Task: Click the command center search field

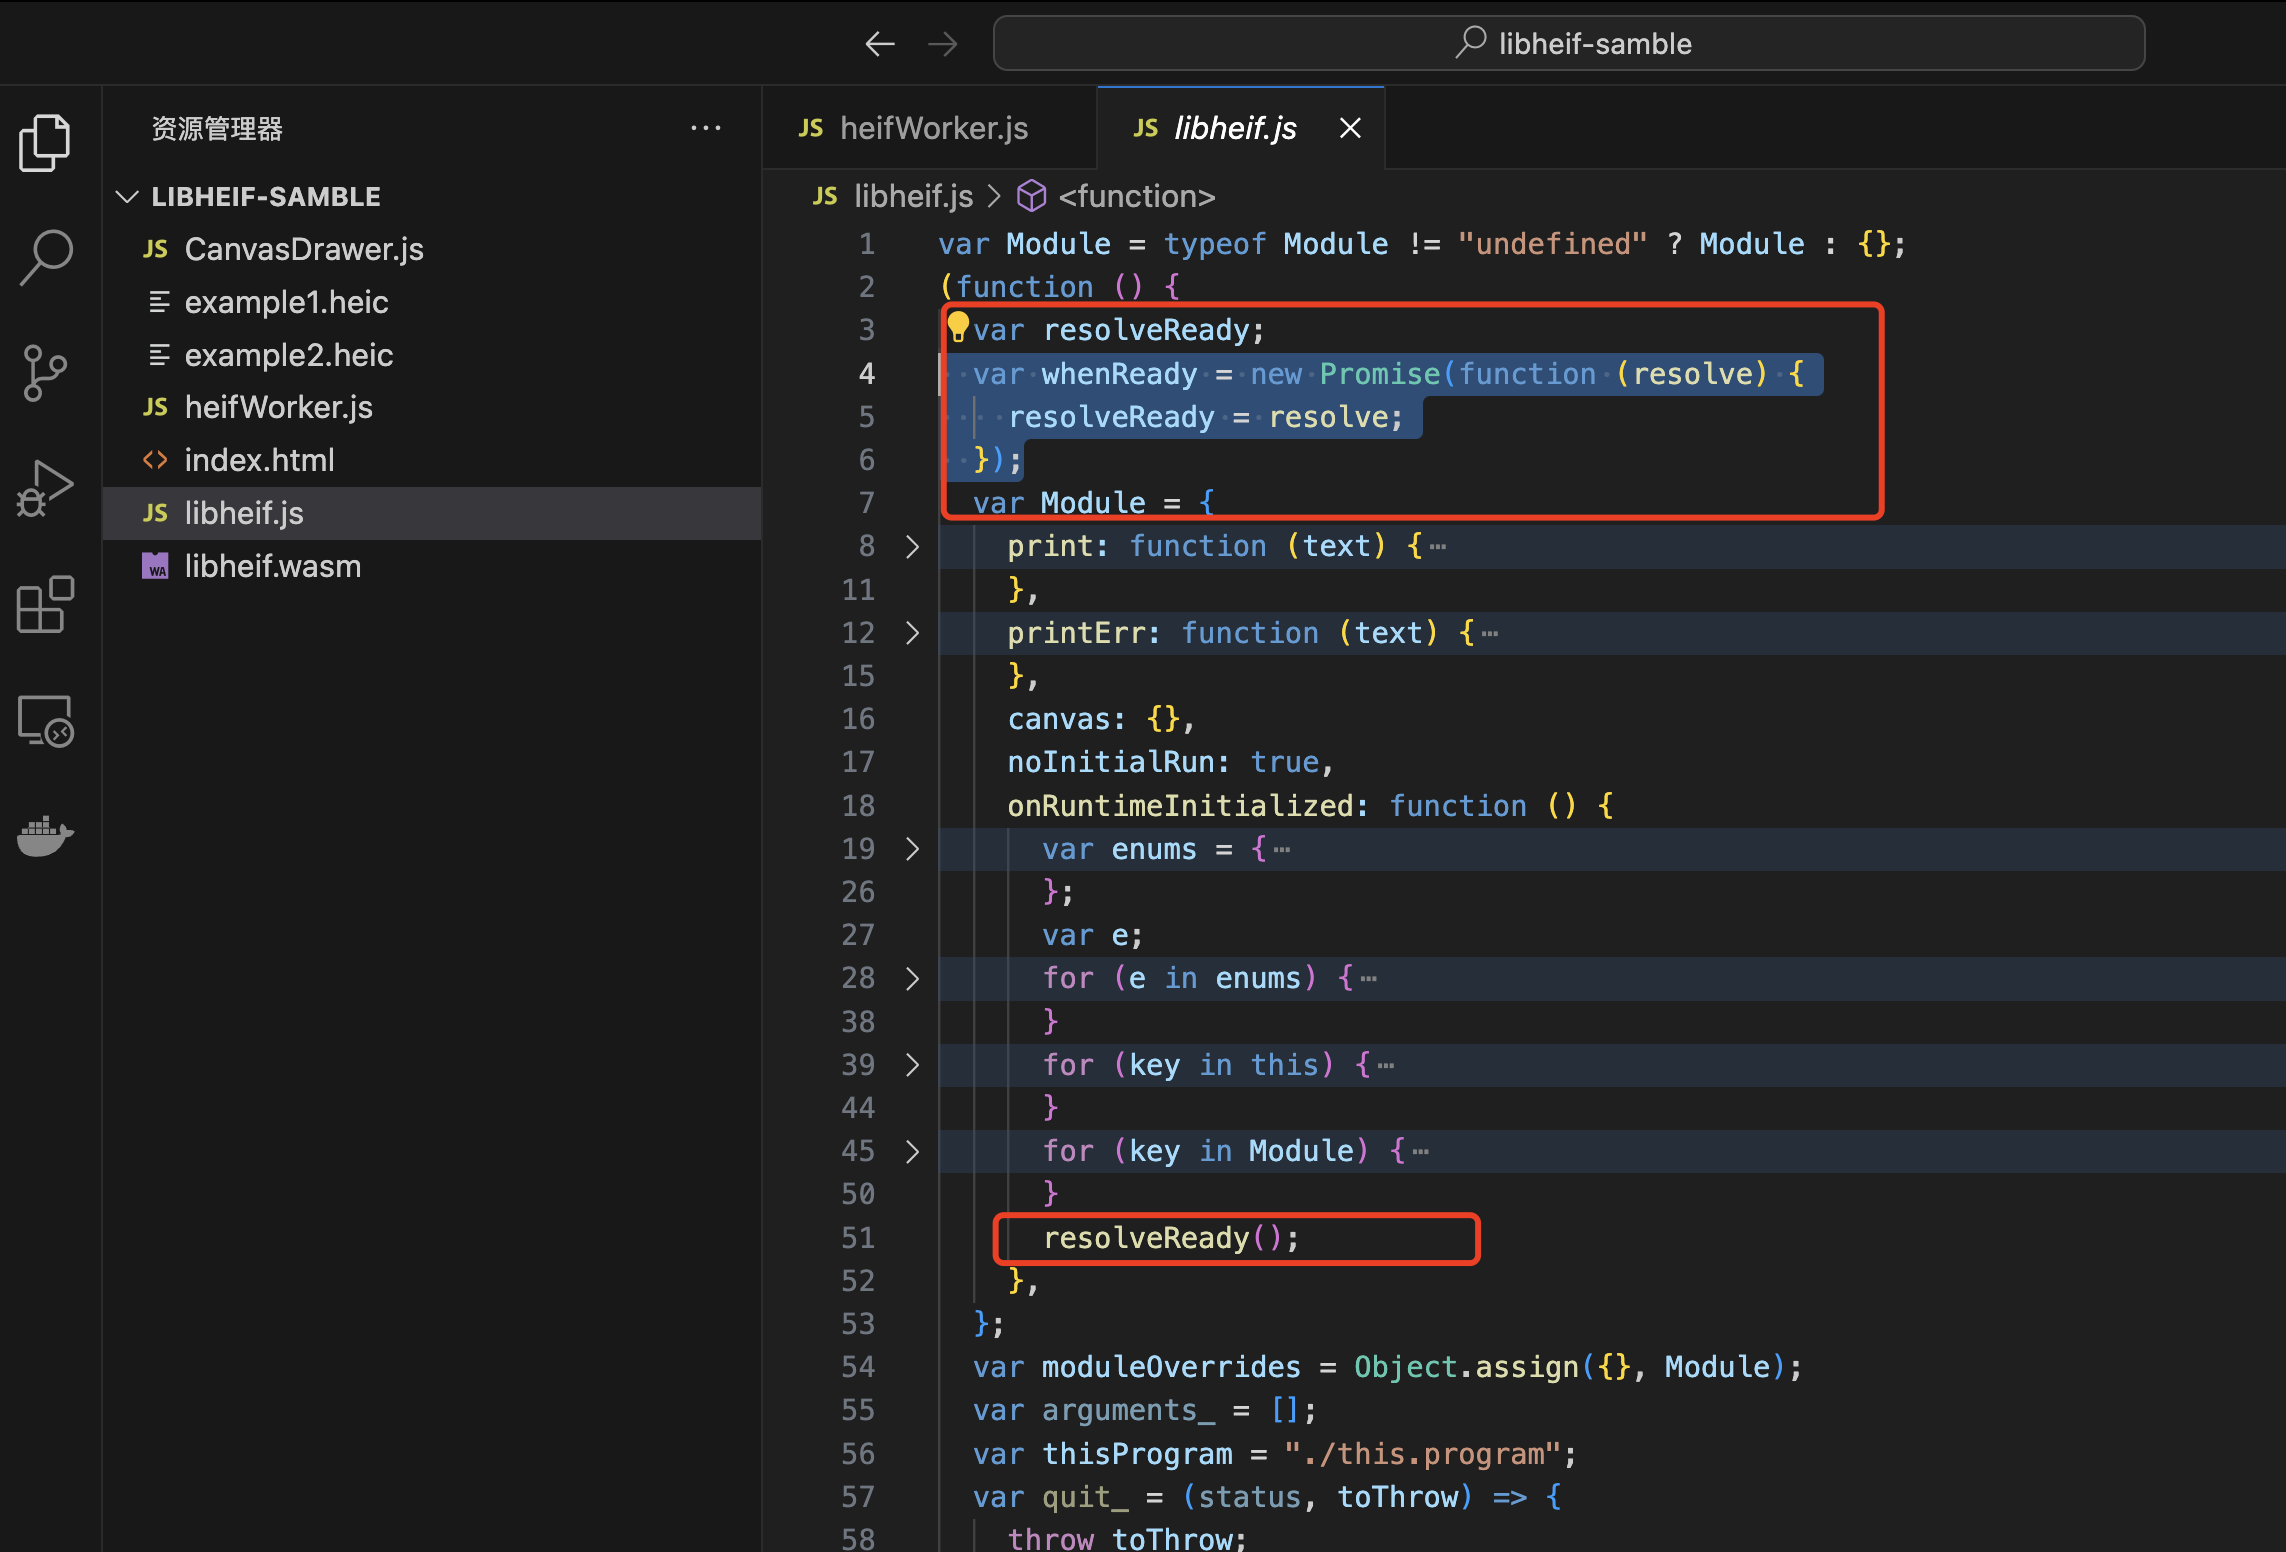Action: (1569, 43)
